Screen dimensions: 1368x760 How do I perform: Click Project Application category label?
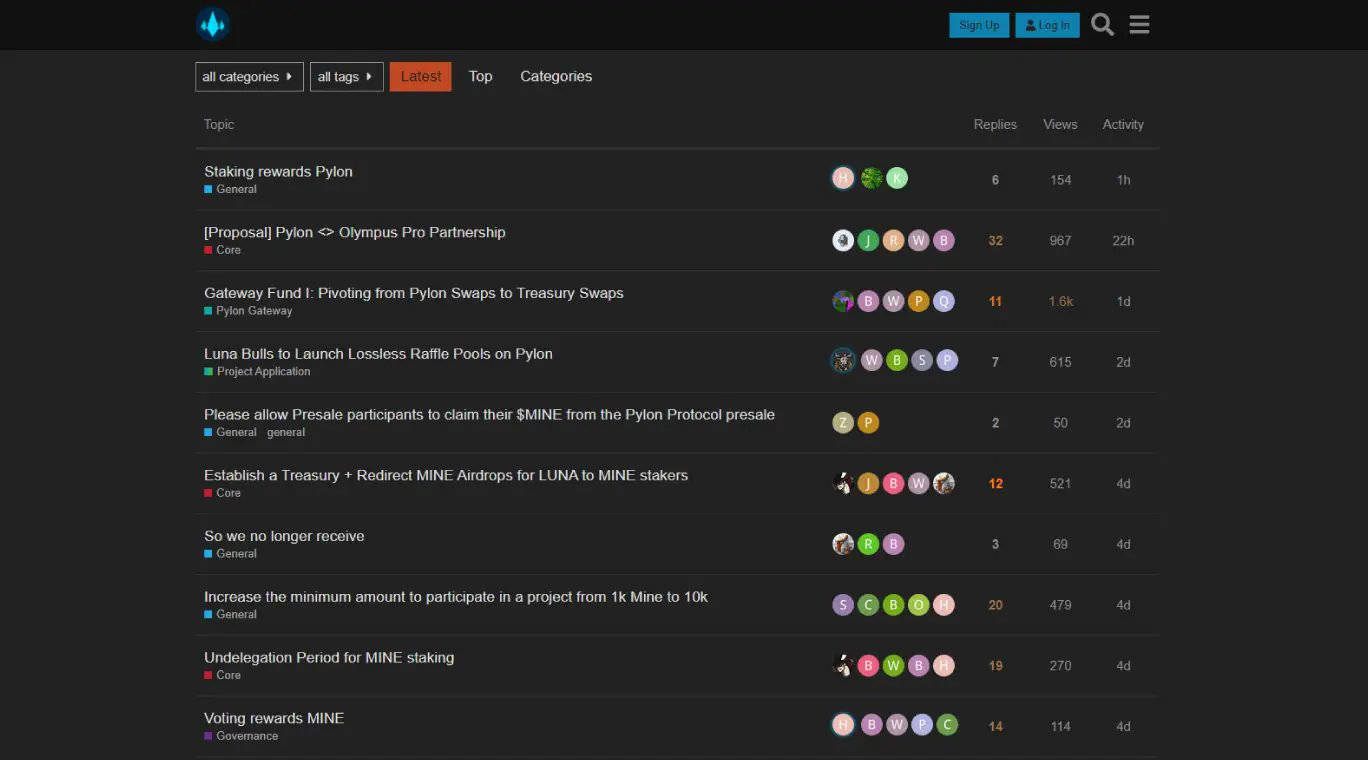257,372
